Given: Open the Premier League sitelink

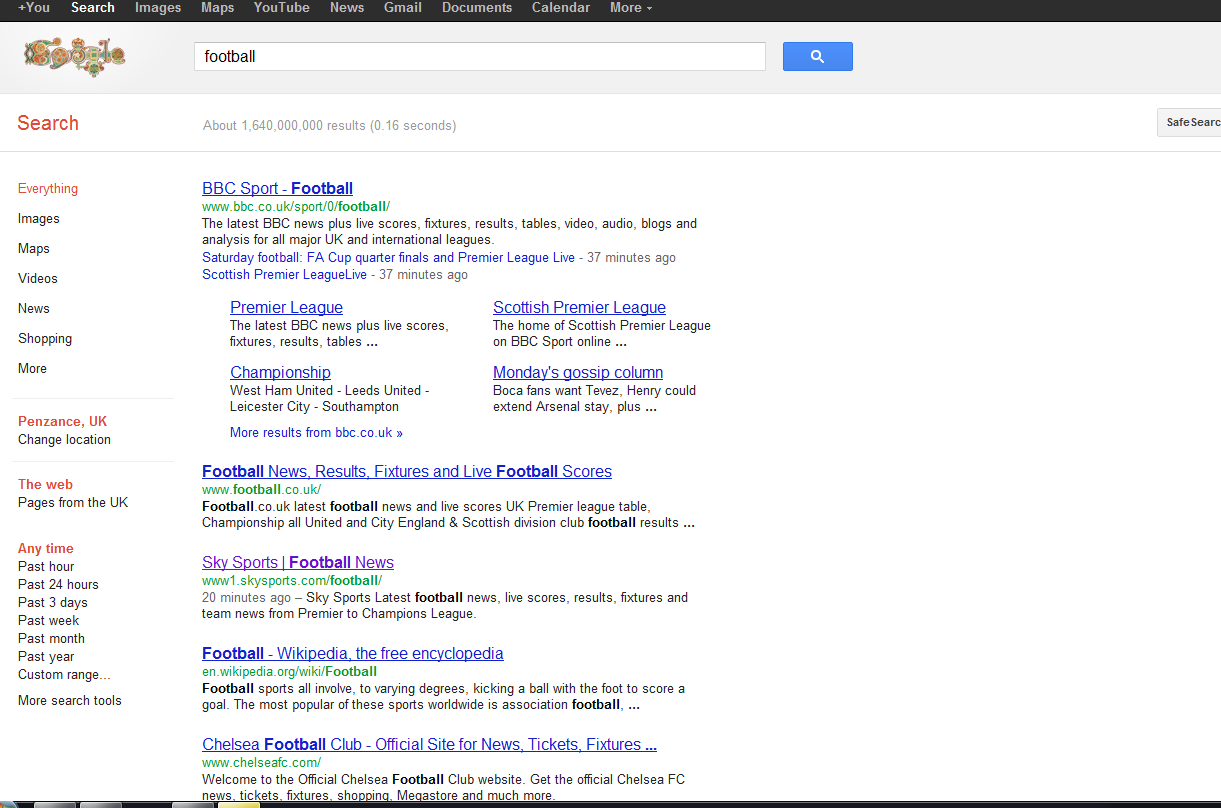Looking at the screenshot, I should pyautogui.click(x=286, y=308).
